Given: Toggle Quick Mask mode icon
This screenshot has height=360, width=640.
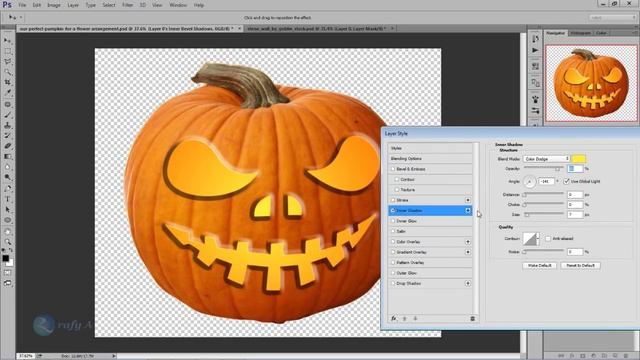Looking at the screenshot, I should (x=7, y=273).
